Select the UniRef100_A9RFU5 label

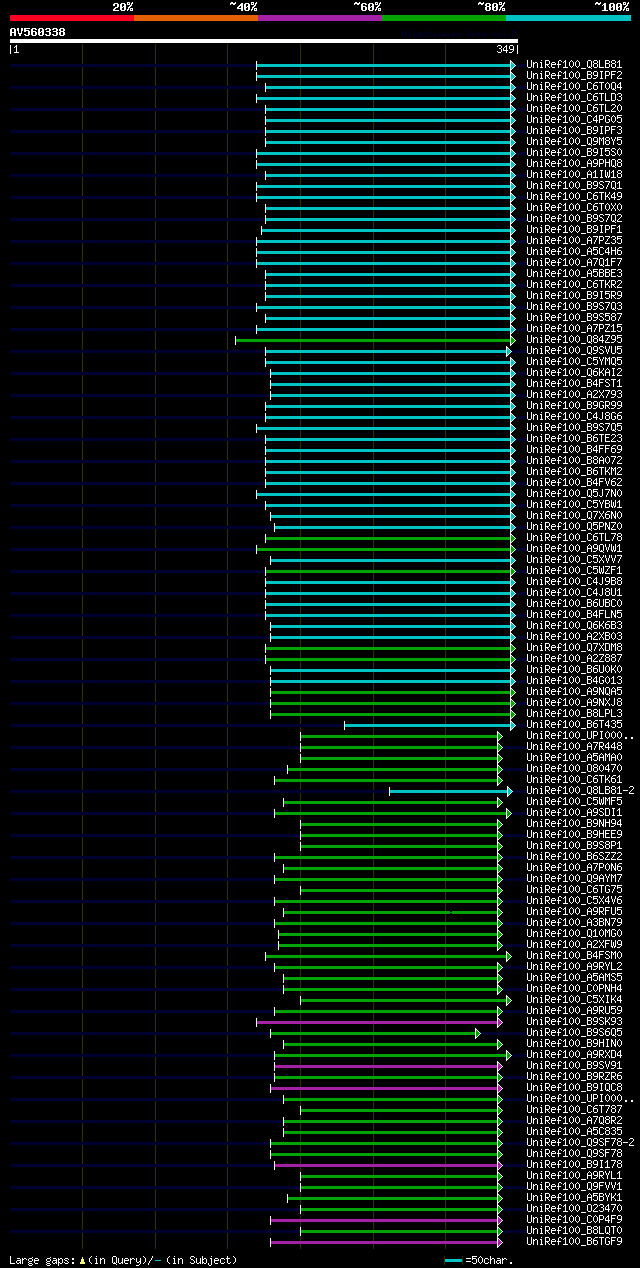coord(574,912)
